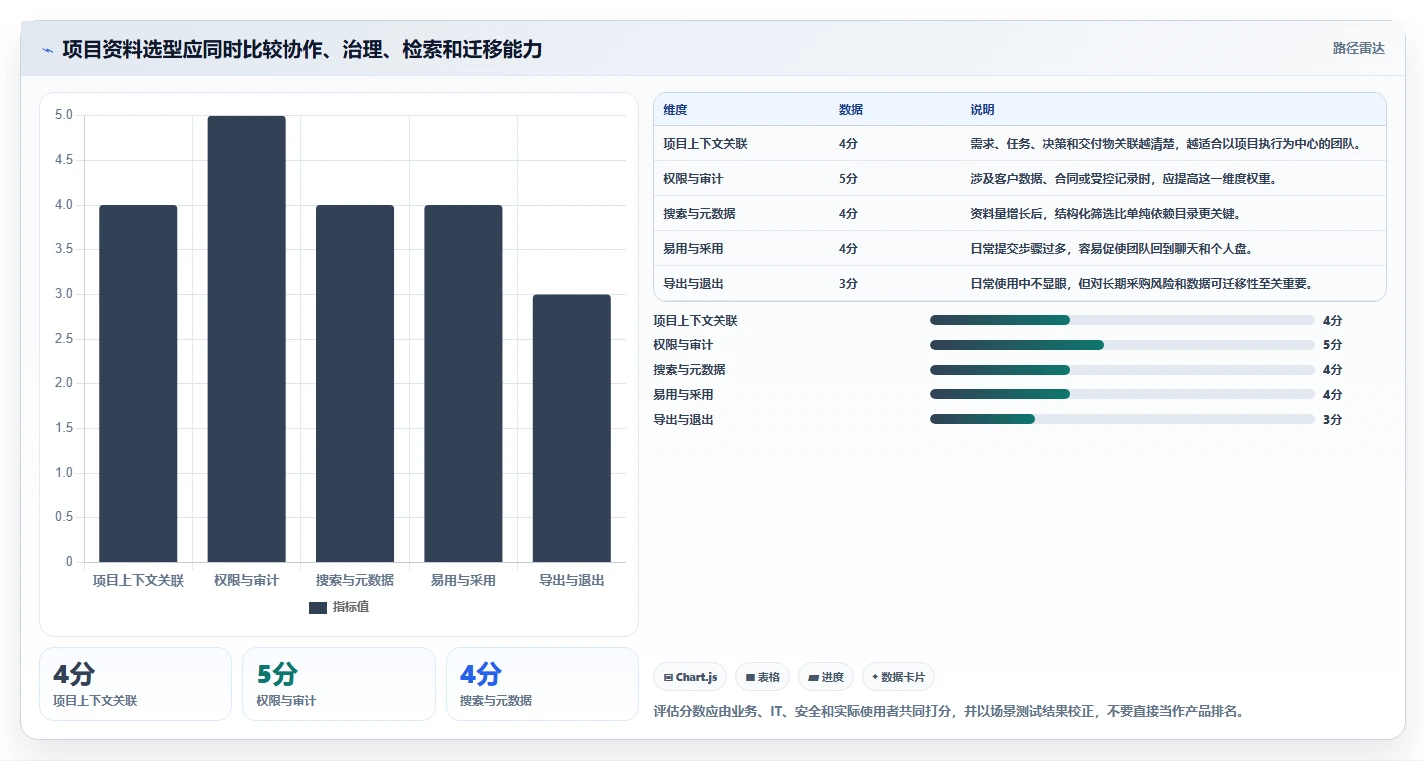Screen dimensions: 1426x761
Task: Click the footnote starting 评估分数应由业务
Action: 949,712
